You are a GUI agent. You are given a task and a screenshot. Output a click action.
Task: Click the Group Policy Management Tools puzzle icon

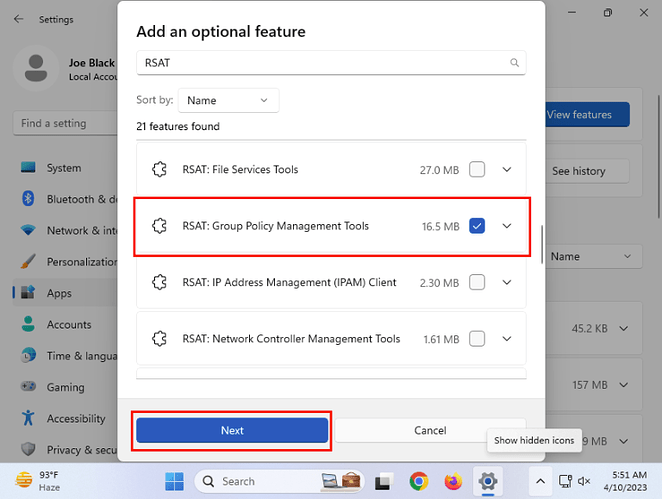pyautogui.click(x=159, y=226)
